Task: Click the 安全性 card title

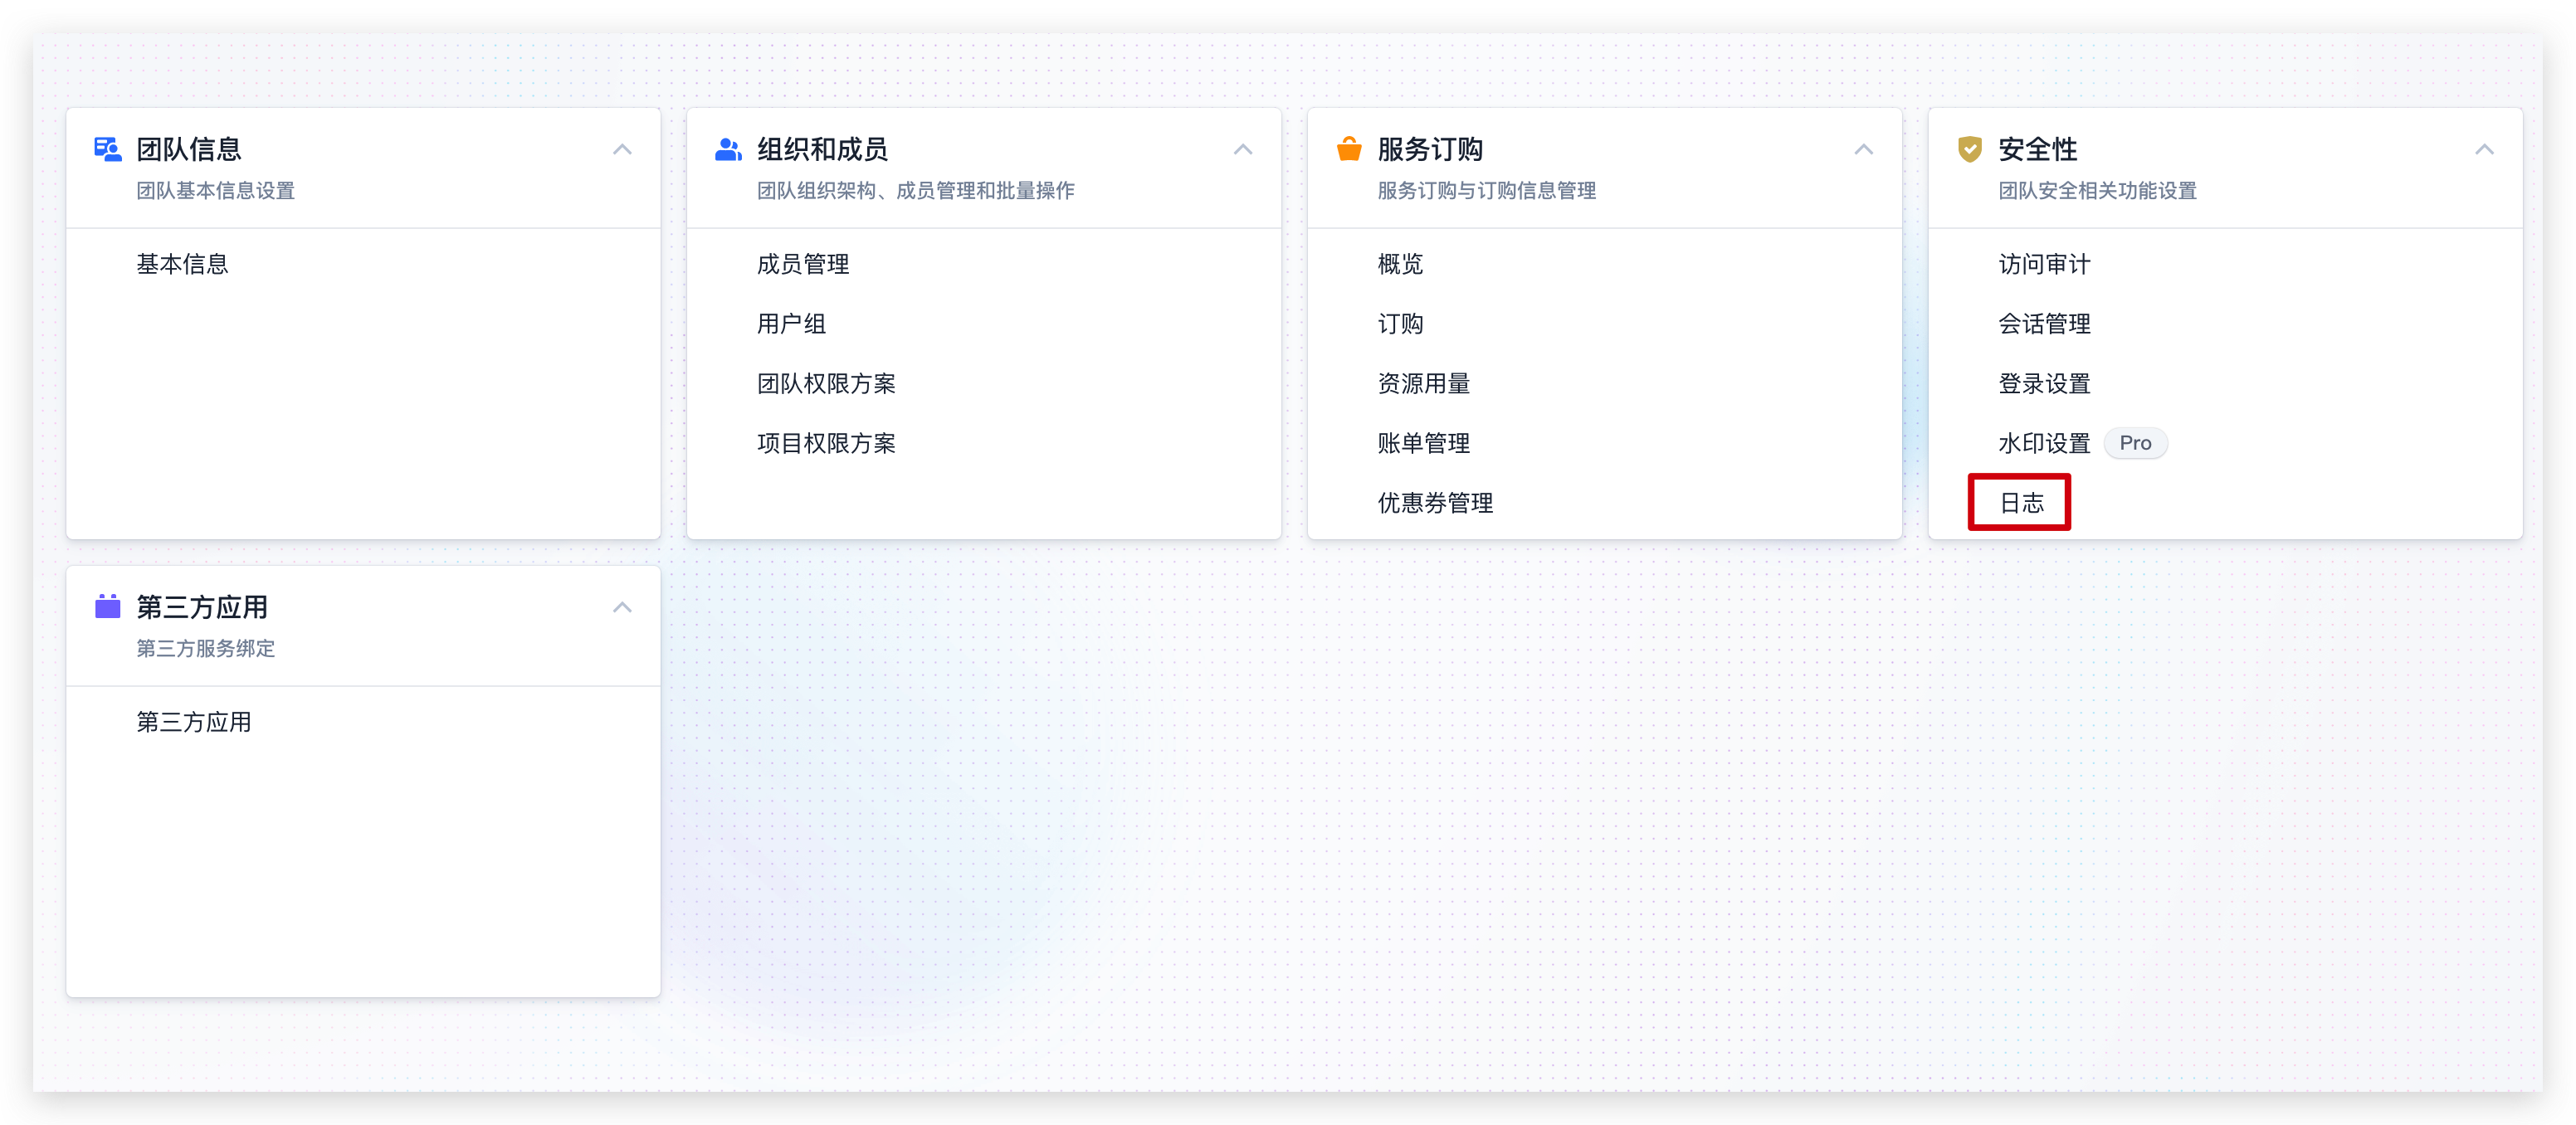Action: coord(2037,149)
